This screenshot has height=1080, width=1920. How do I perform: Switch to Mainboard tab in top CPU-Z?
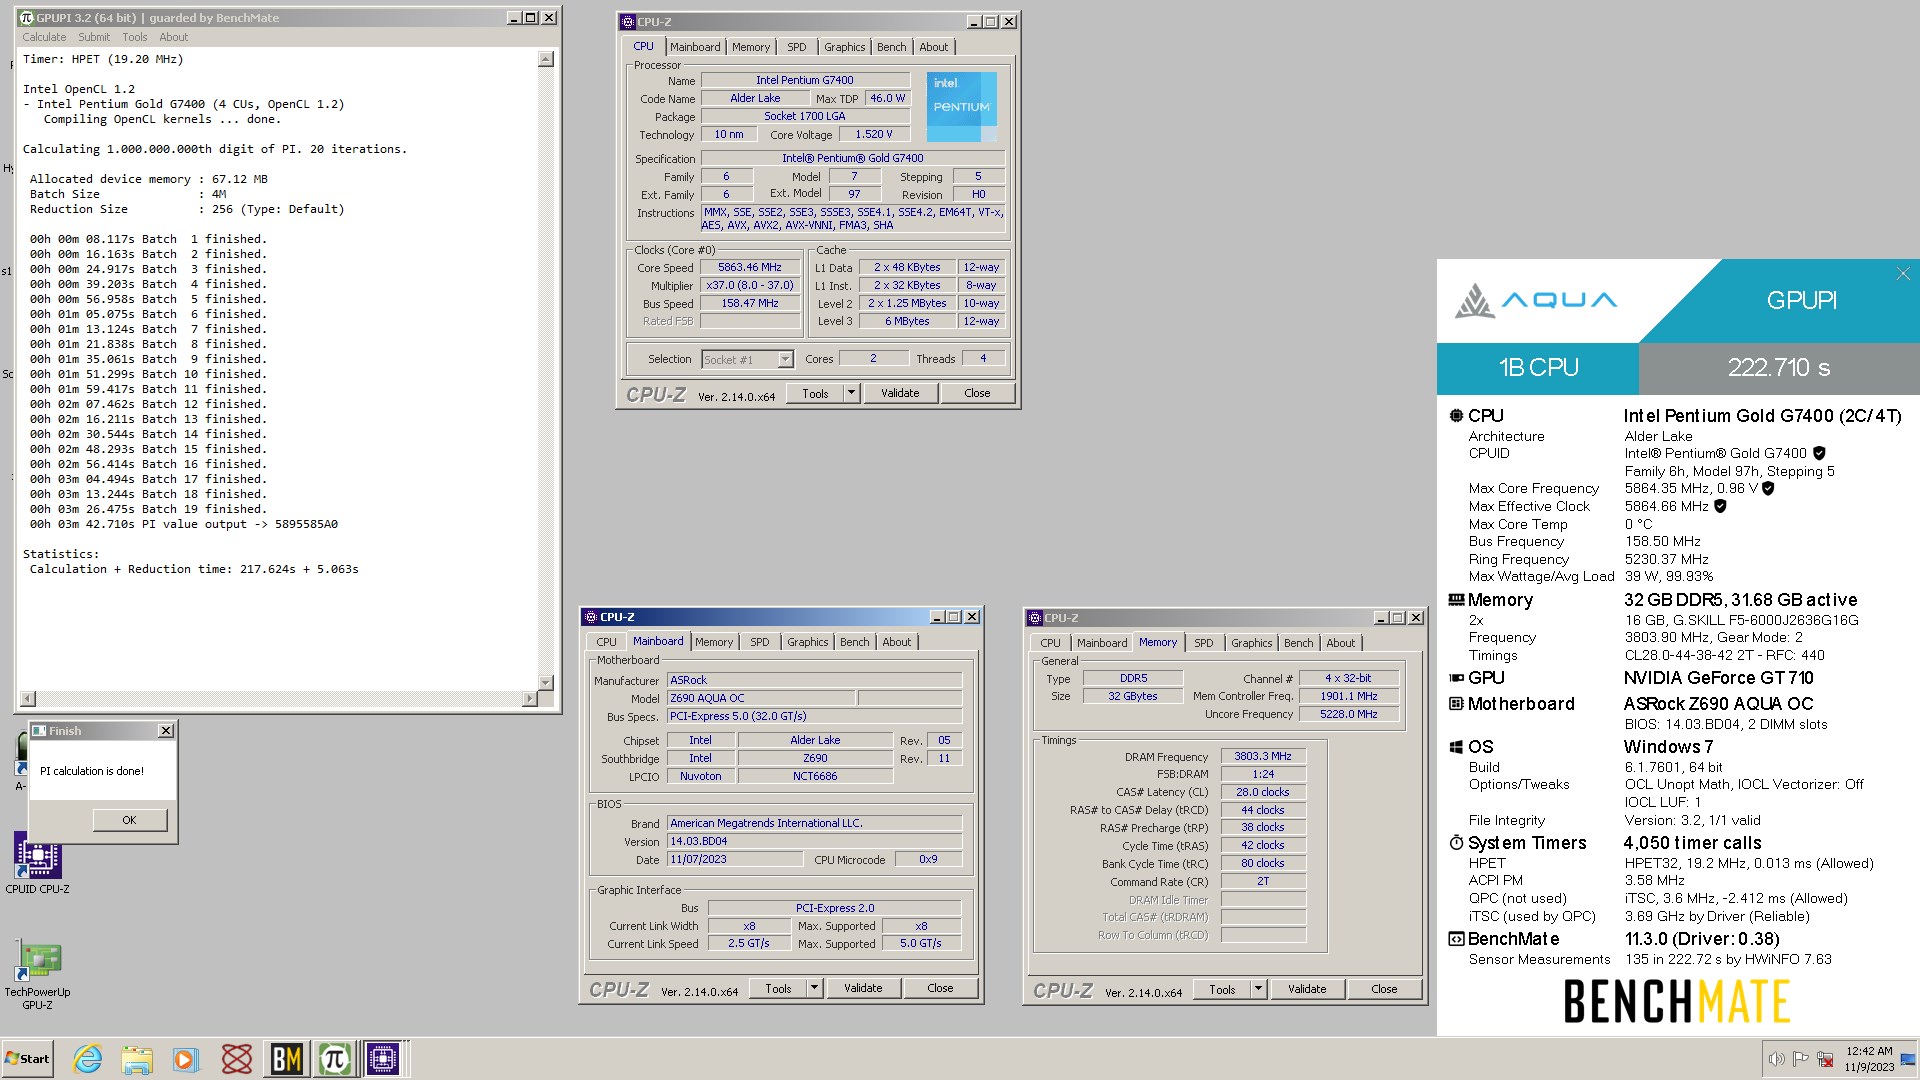pyautogui.click(x=695, y=47)
